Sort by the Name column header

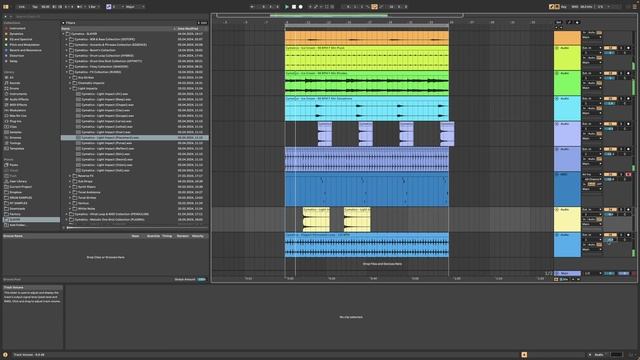click(65, 29)
